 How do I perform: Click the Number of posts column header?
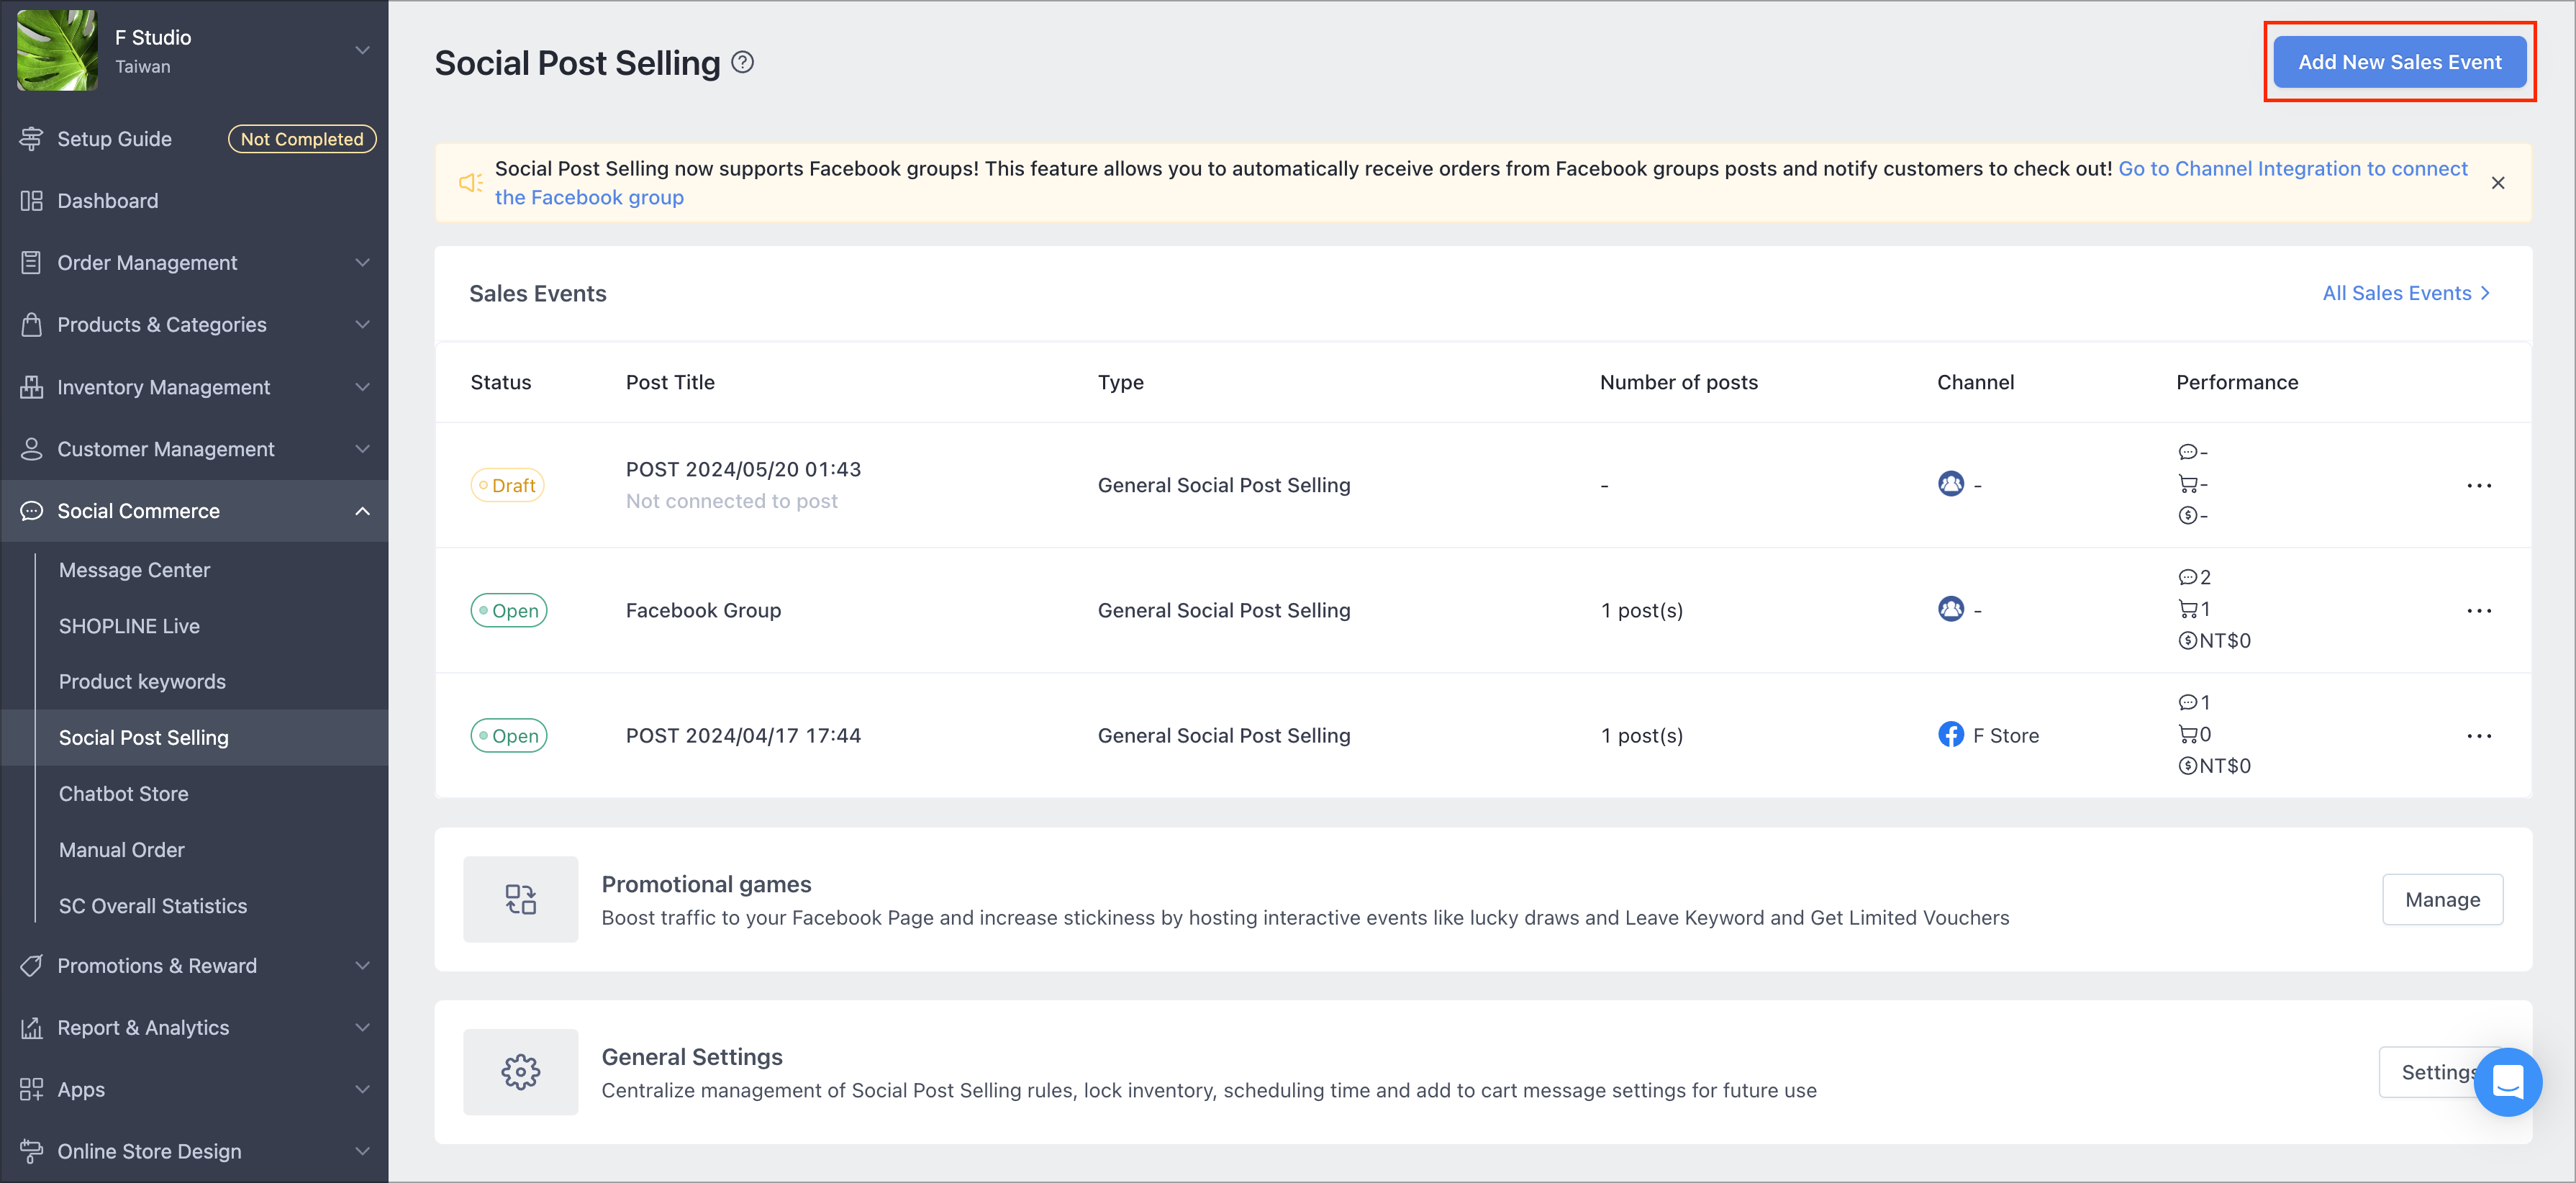pos(1678,383)
